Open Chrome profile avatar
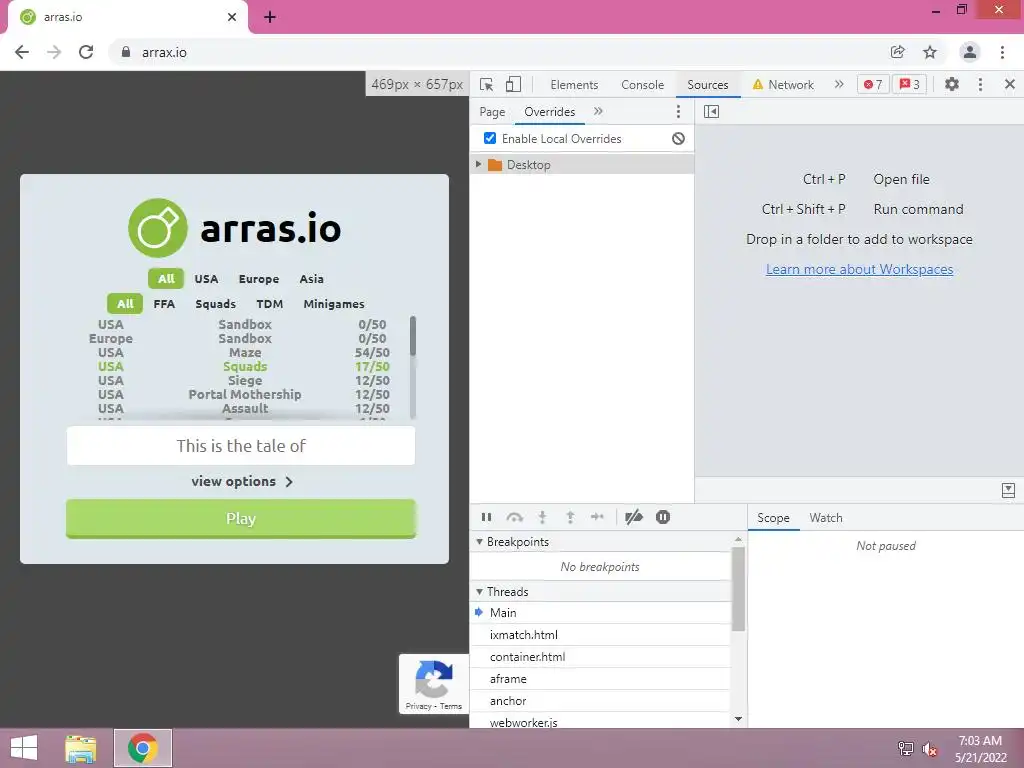 (x=970, y=52)
